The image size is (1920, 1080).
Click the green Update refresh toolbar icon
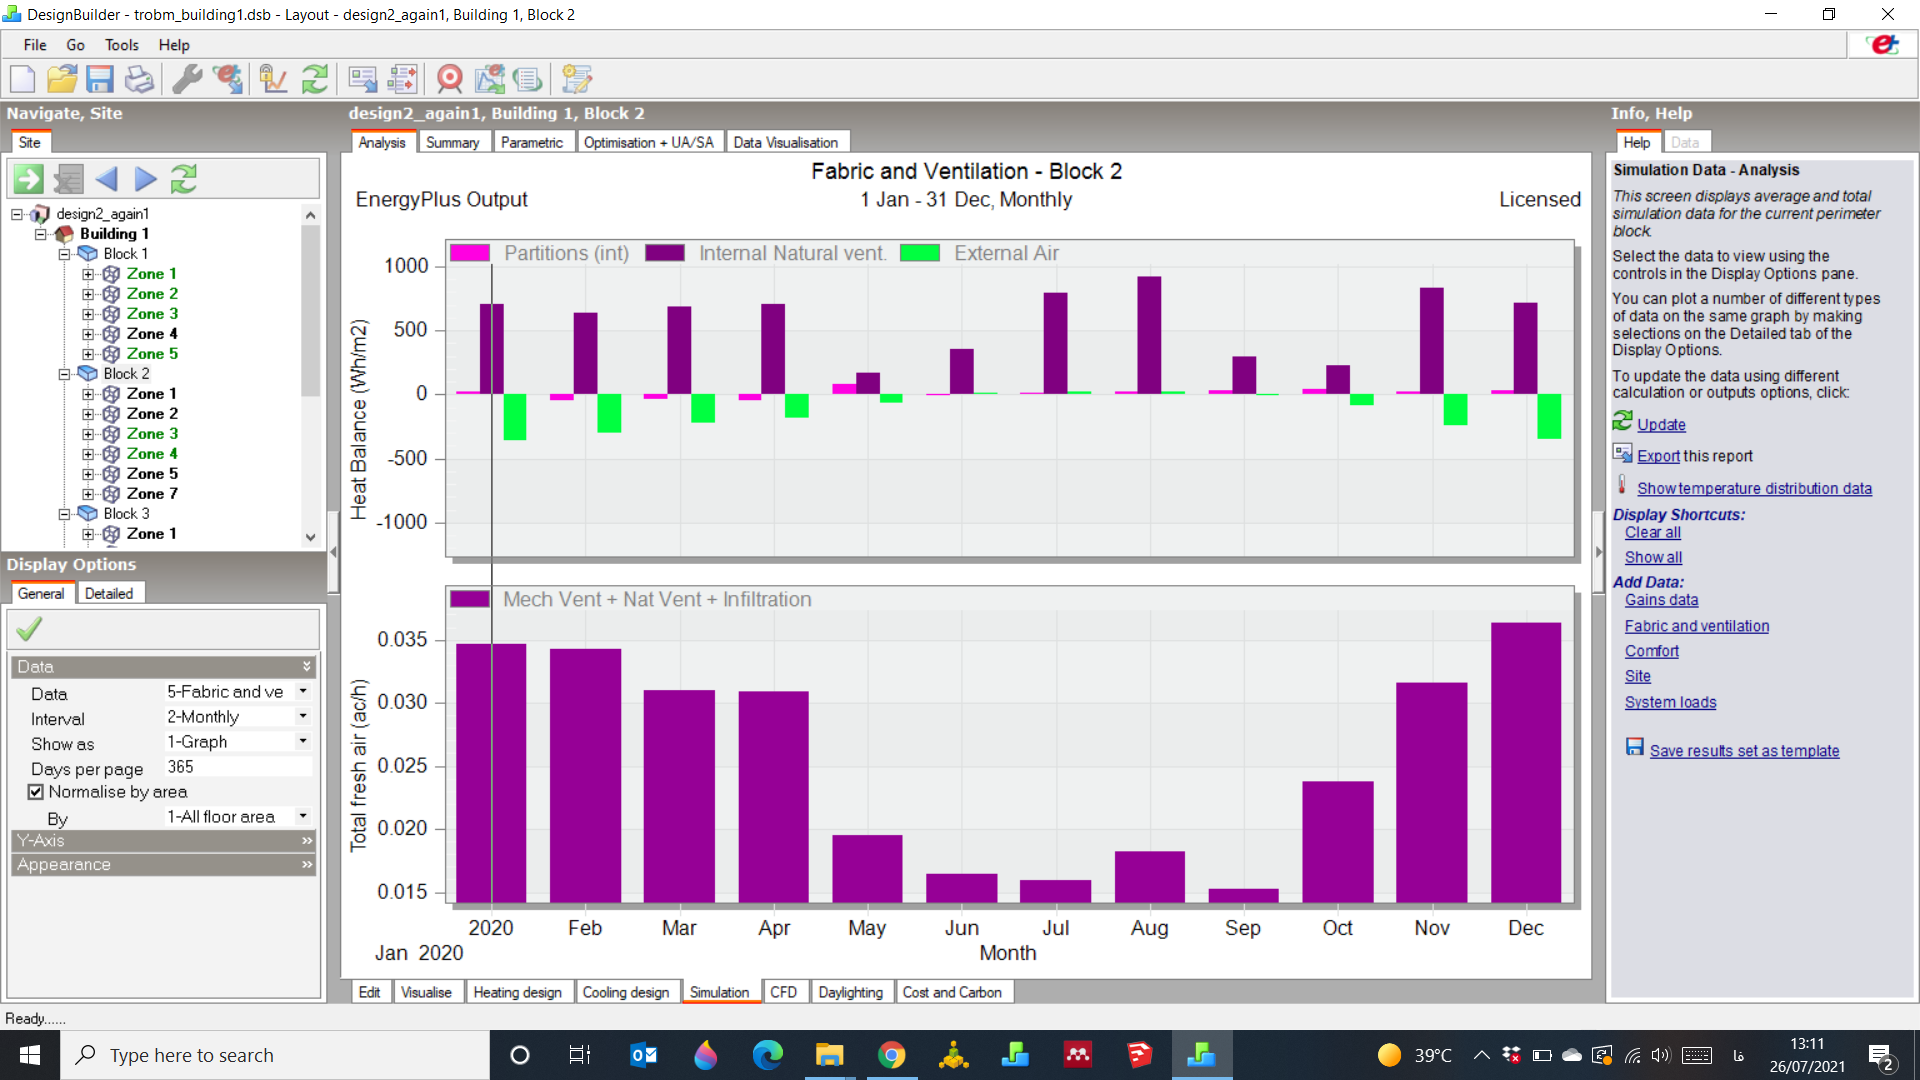coord(315,79)
